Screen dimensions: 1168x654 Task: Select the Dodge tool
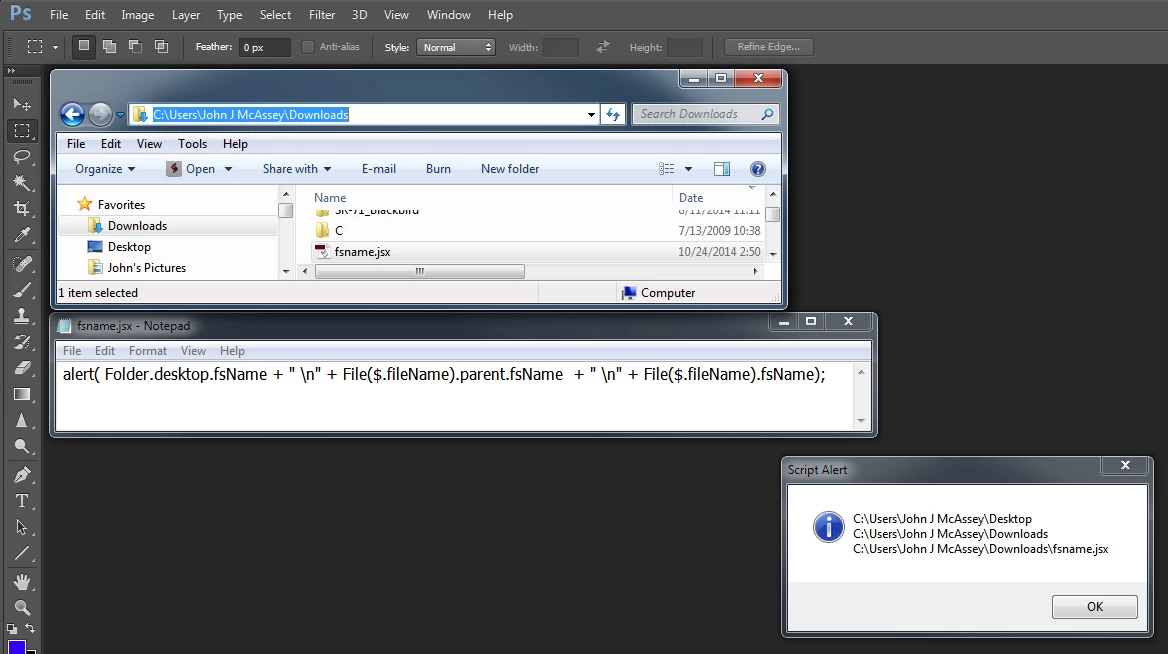(x=22, y=446)
